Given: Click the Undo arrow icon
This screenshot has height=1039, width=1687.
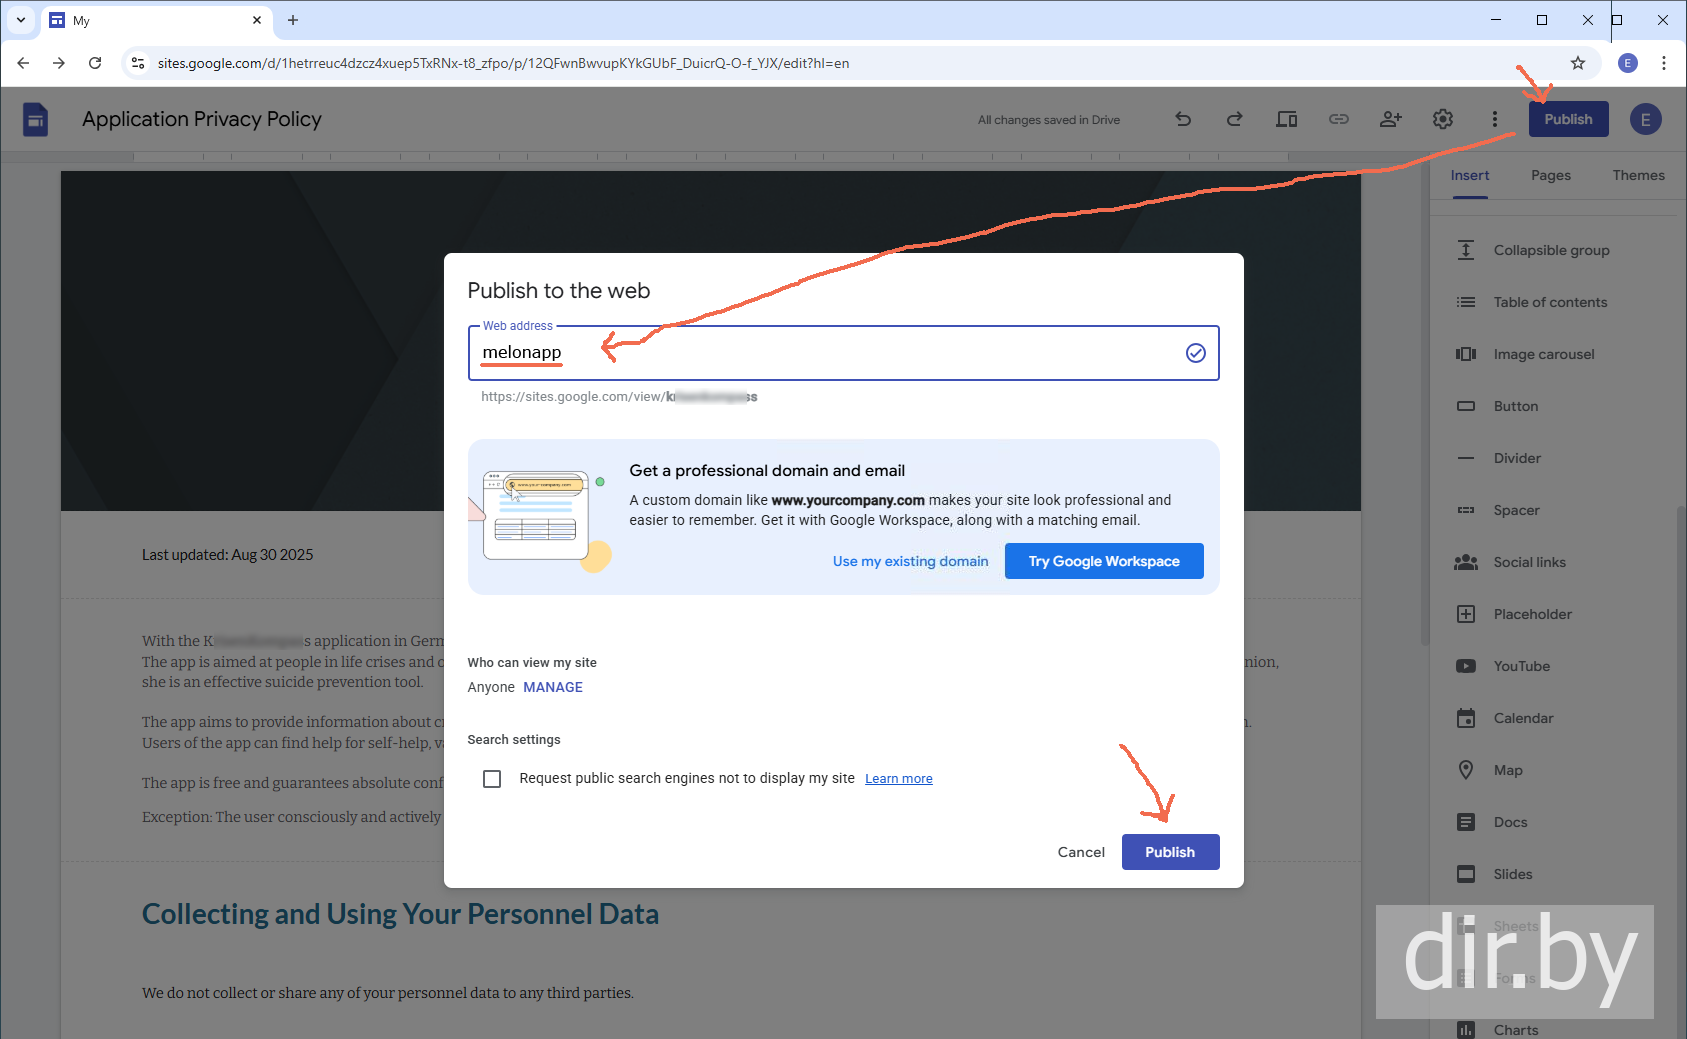Looking at the screenshot, I should [x=1183, y=119].
